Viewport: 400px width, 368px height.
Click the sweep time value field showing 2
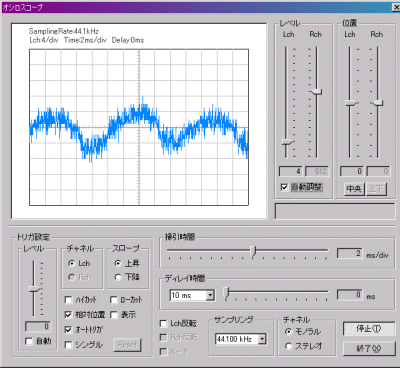(349, 253)
